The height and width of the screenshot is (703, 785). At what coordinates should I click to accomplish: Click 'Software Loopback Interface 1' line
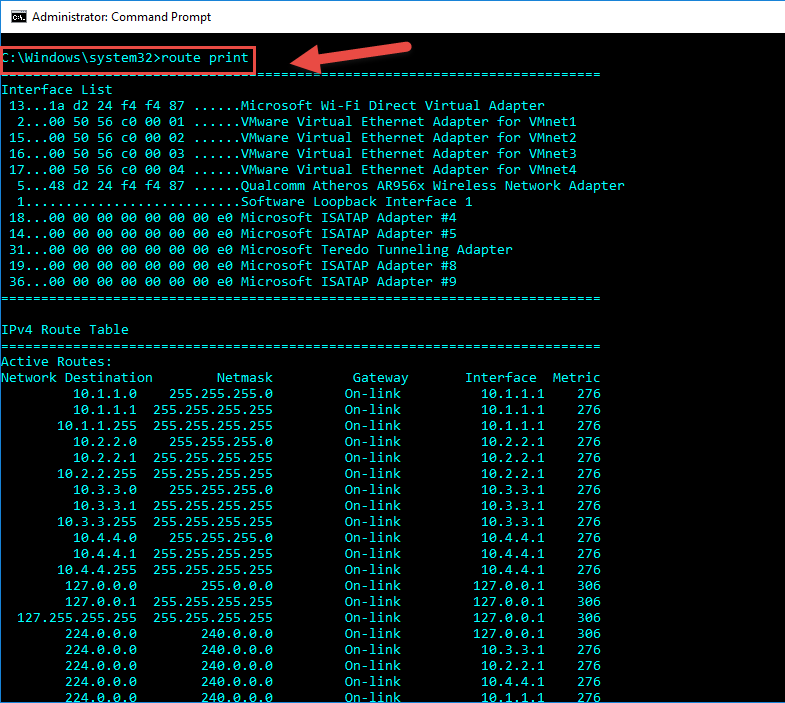245,202
